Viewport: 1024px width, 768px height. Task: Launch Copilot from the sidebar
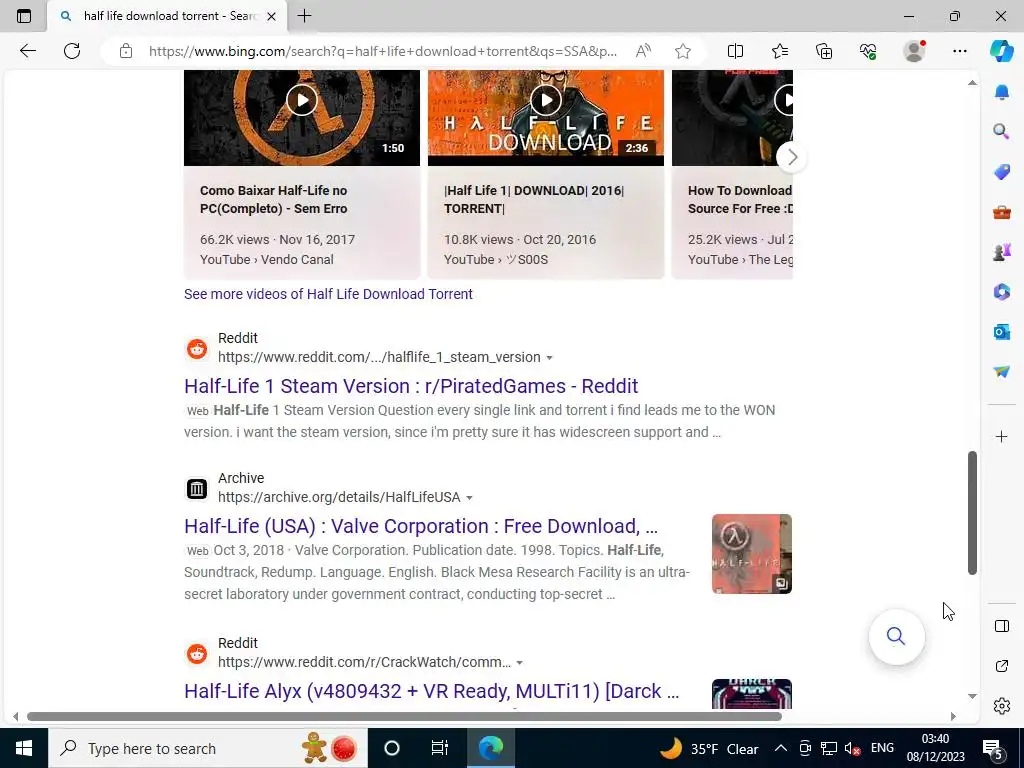pos(1002,51)
